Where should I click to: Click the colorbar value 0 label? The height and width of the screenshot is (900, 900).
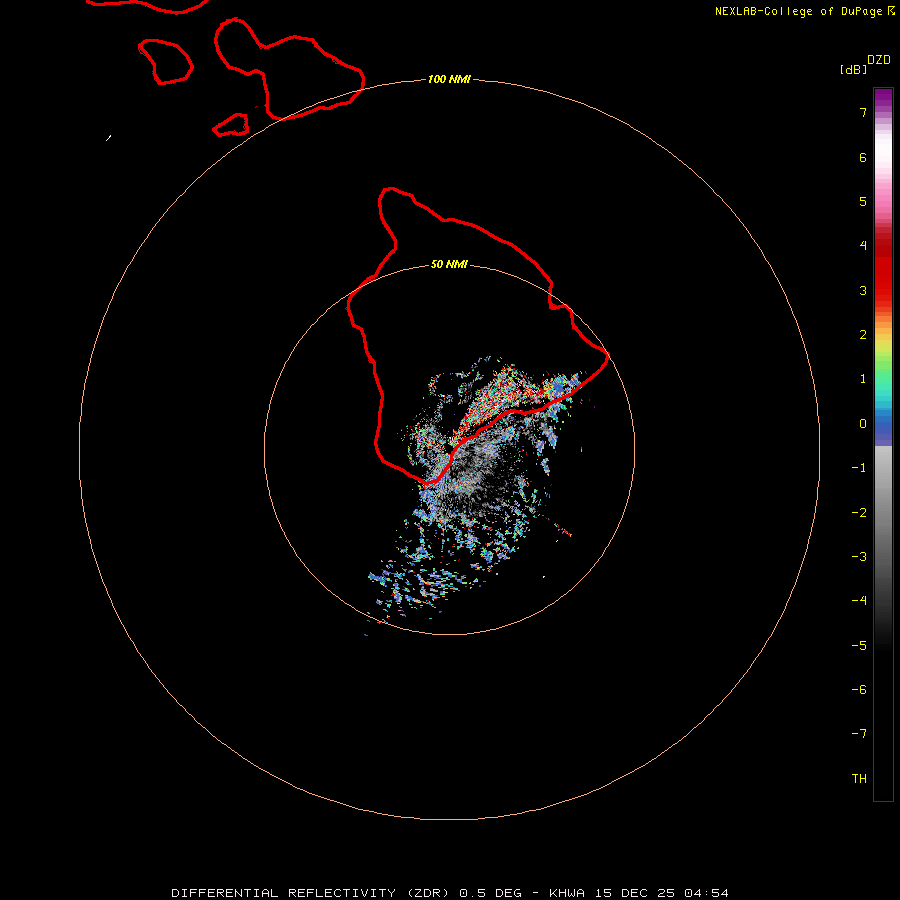pyautogui.click(x=863, y=424)
